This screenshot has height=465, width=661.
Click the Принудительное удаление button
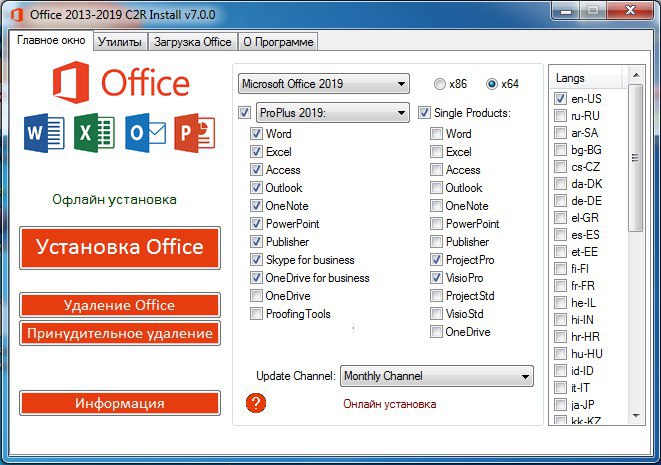tap(120, 333)
